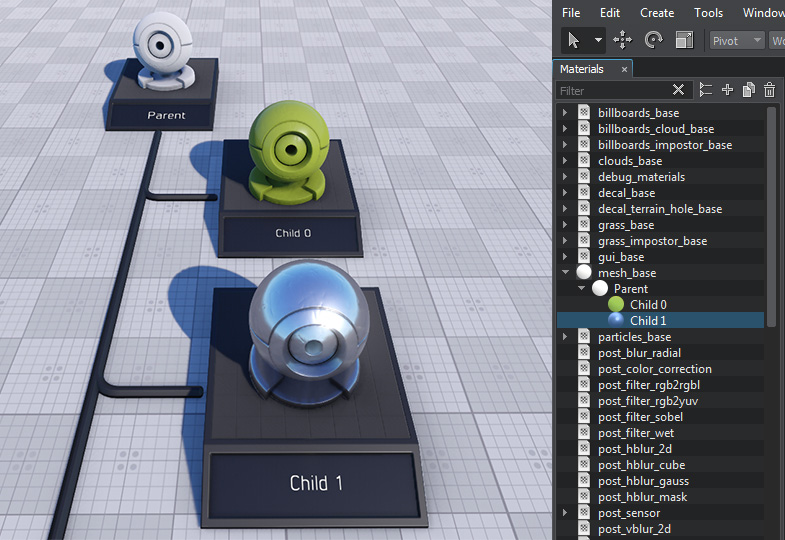Select the Child 0 material
785x540 pixels.
click(x=648, y=305)
